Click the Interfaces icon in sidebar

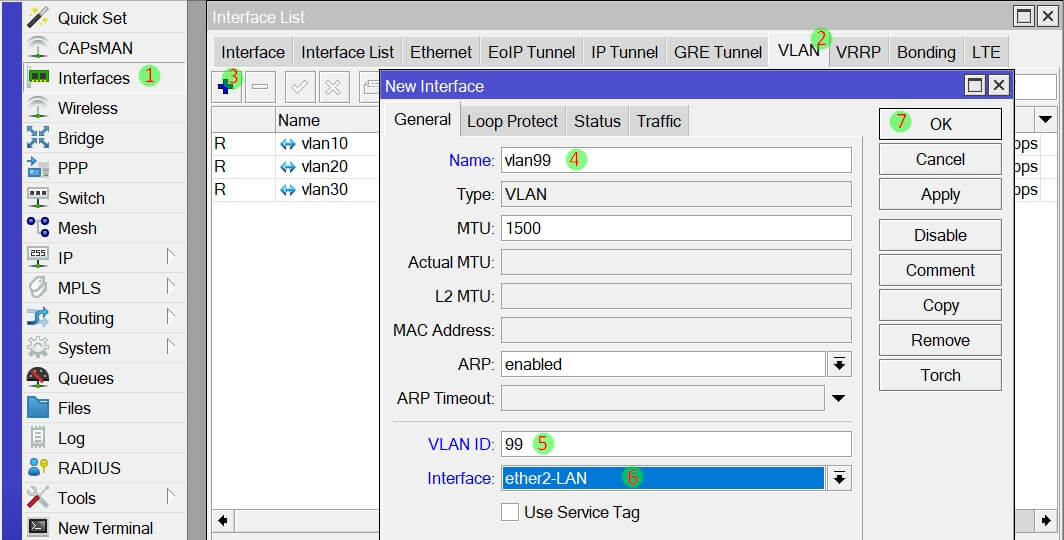tap(39, 78)
